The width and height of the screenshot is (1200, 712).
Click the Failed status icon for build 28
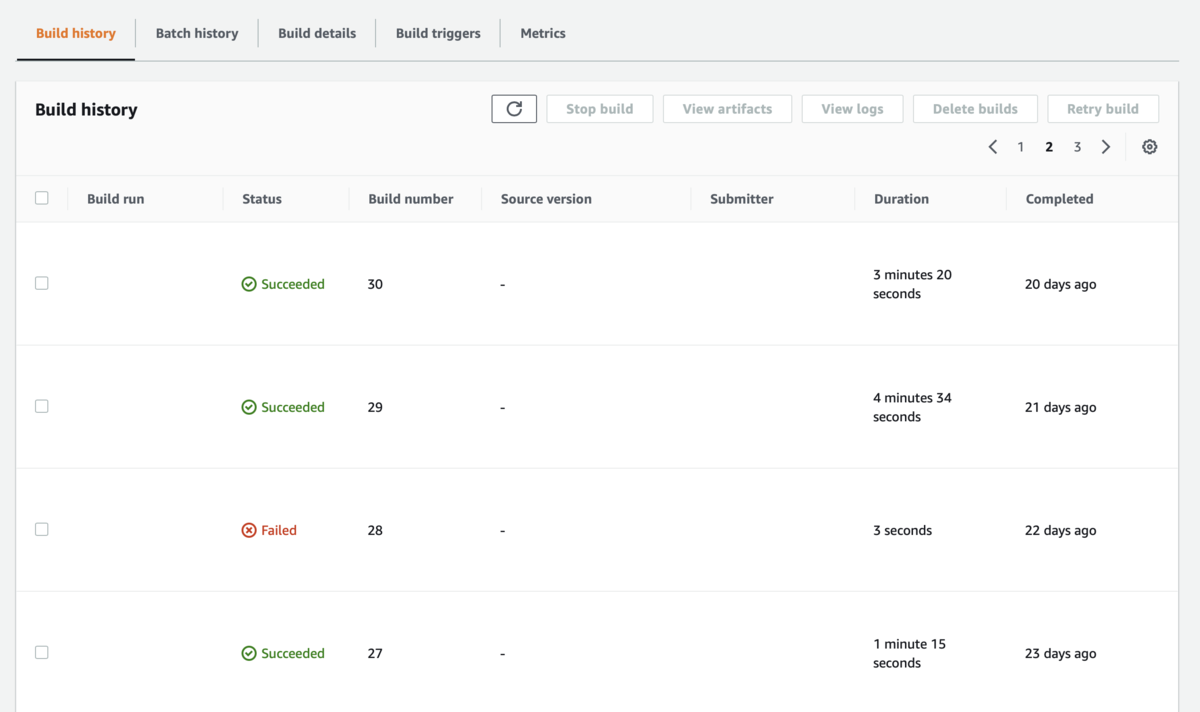point(249,530)
